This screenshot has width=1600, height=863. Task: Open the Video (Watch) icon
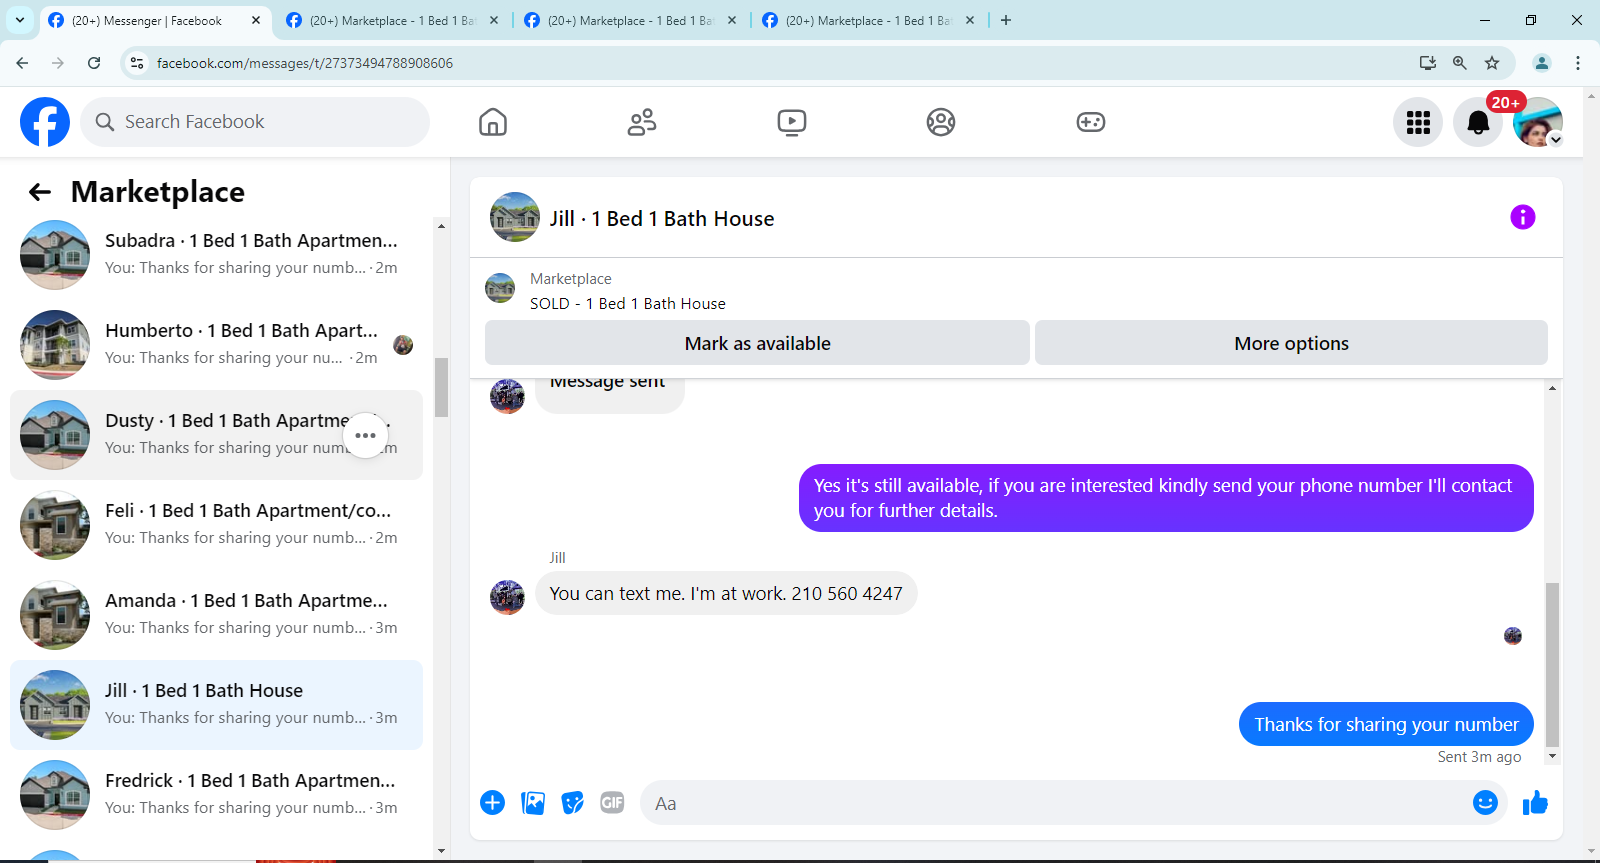(792, 122)
